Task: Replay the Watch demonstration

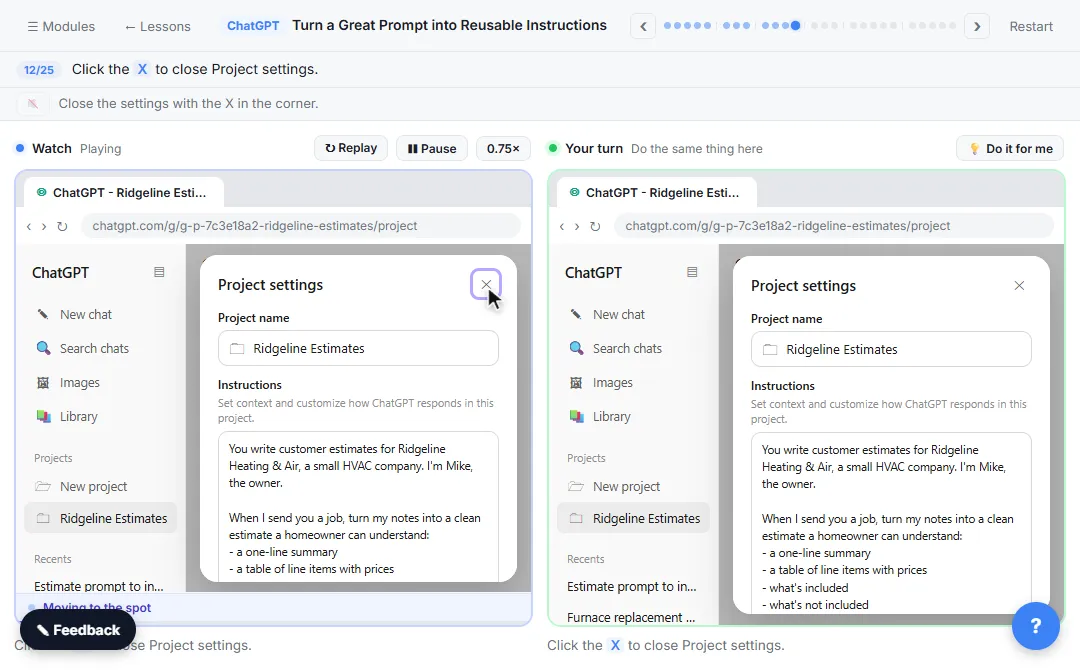Action: 351,148
